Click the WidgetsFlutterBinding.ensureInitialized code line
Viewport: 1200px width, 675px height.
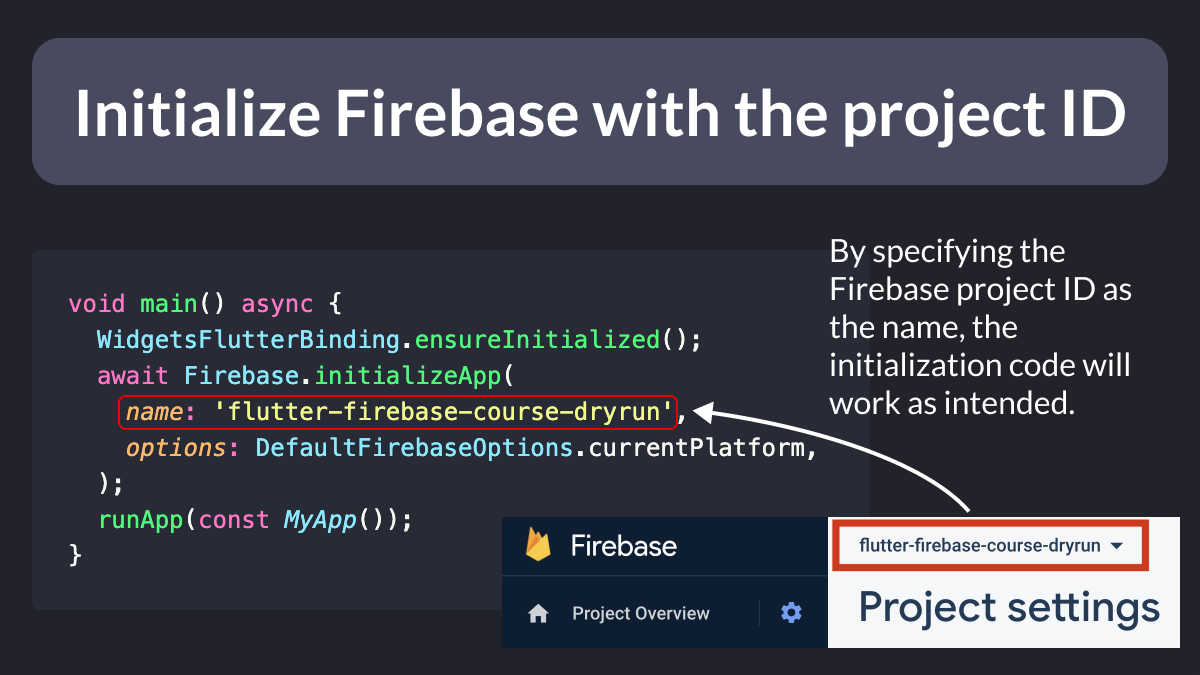click(400, 339)
